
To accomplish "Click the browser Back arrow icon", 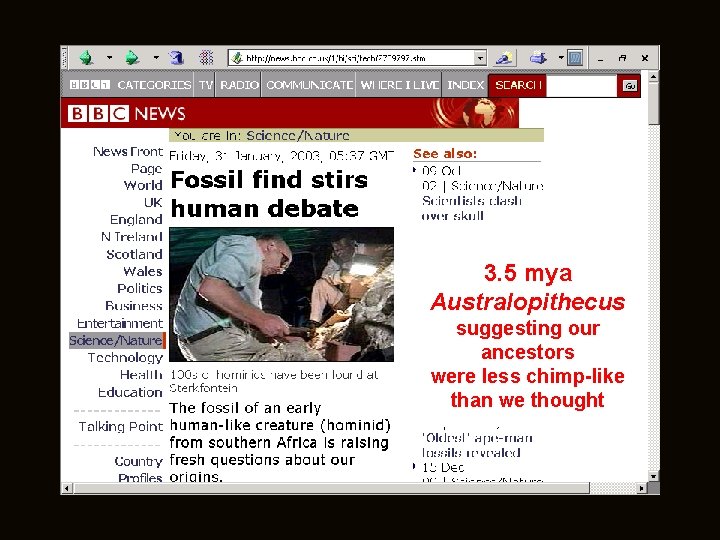I will click(87, 58).
